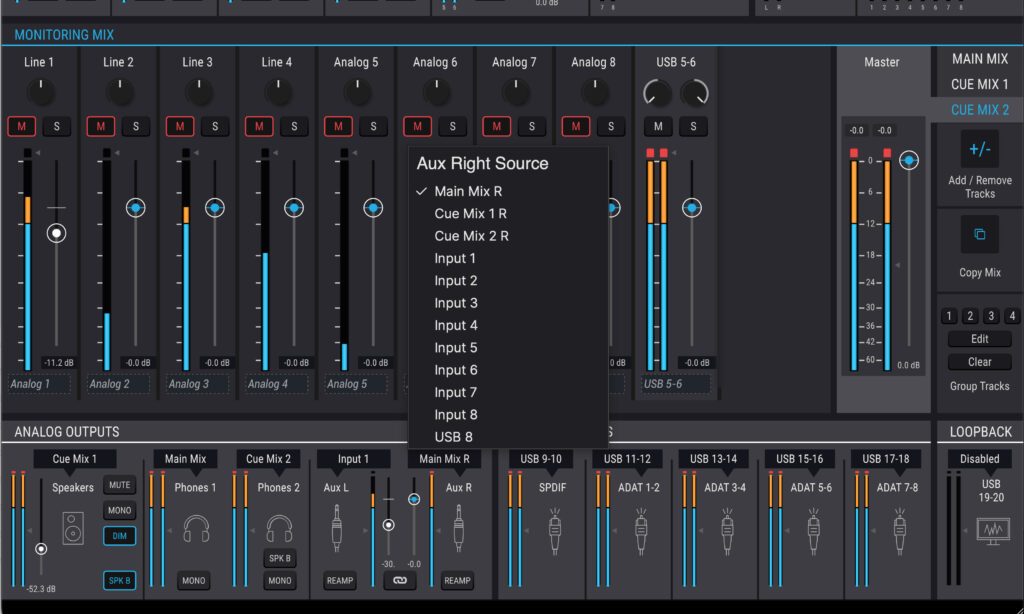1024x614 pixels.
Task: Open the Cue Mix 1 speakers source dropdown
Action: 74,459
